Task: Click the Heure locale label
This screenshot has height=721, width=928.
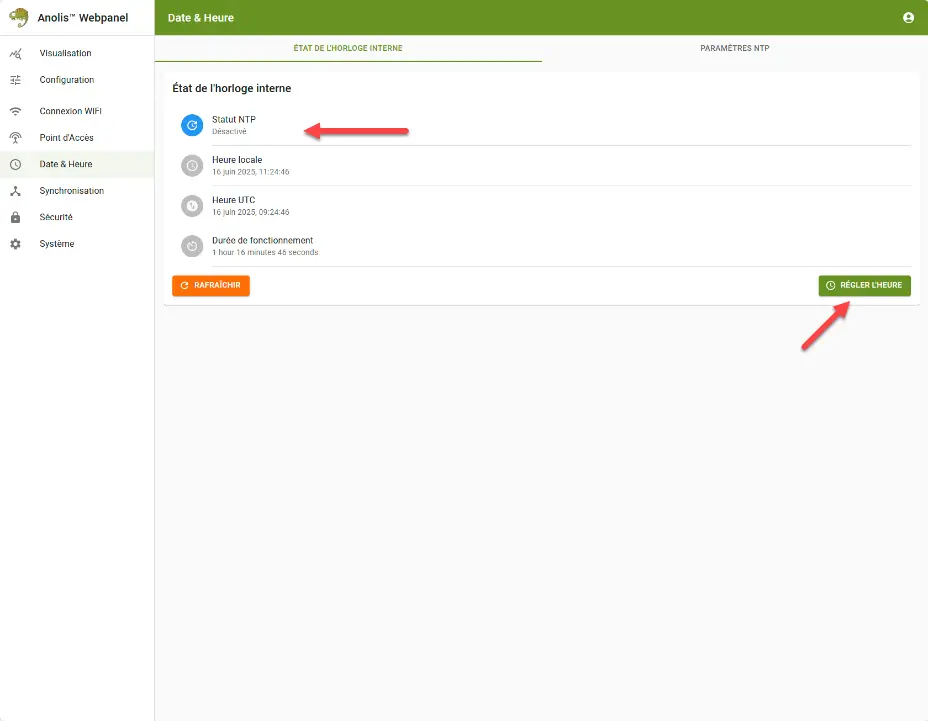Action: pos(237,160)
